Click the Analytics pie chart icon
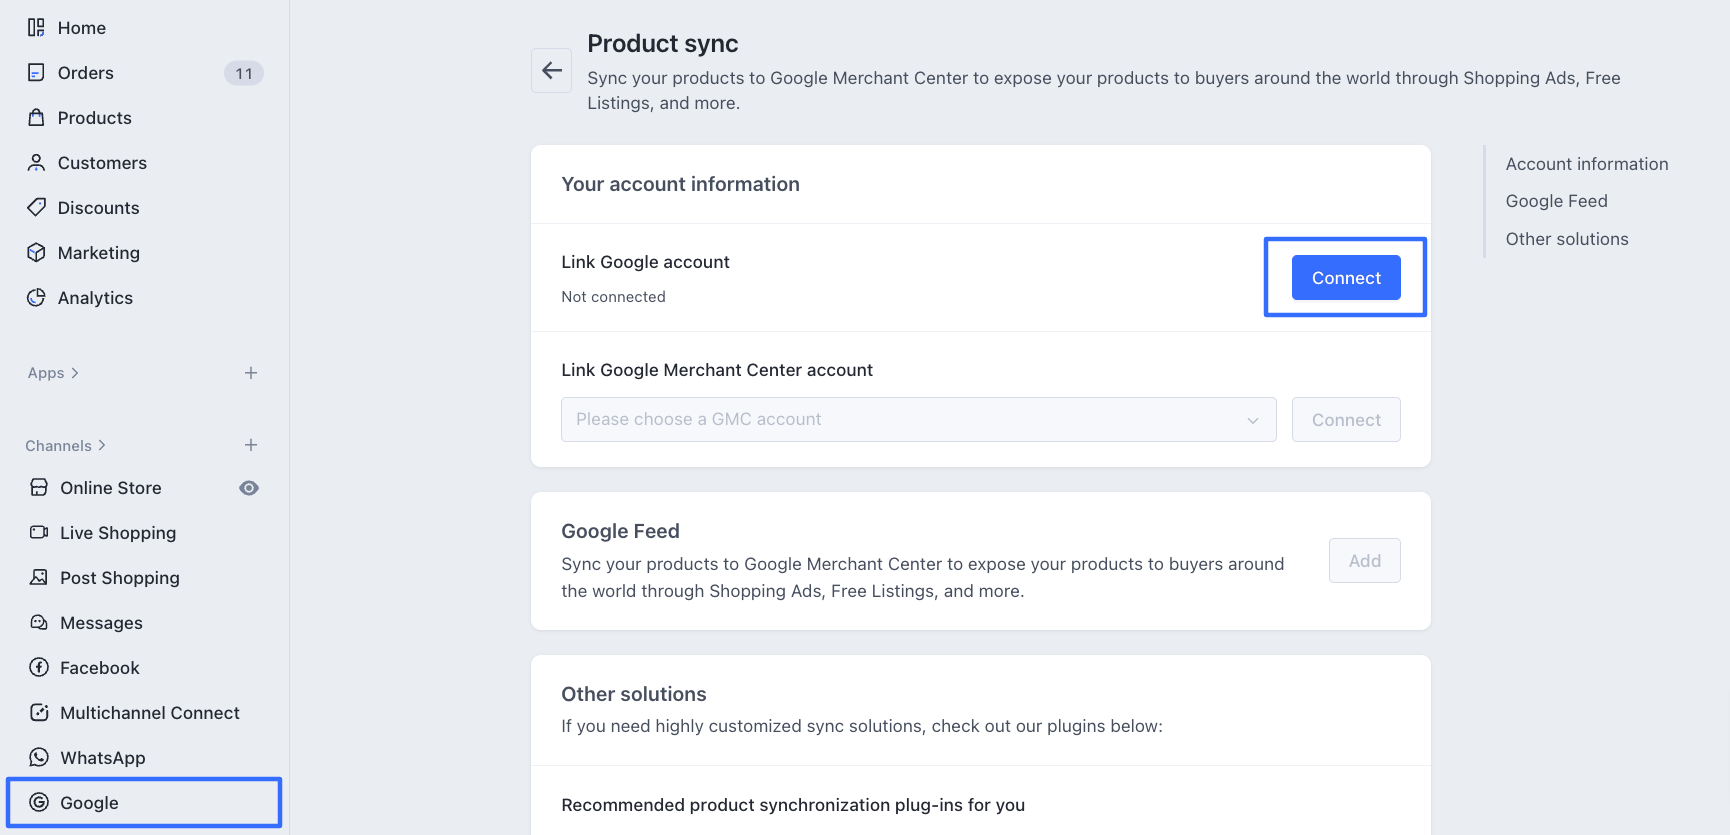Image resolution: width=1730 pixels, height=835 pixels. (36, 298)
